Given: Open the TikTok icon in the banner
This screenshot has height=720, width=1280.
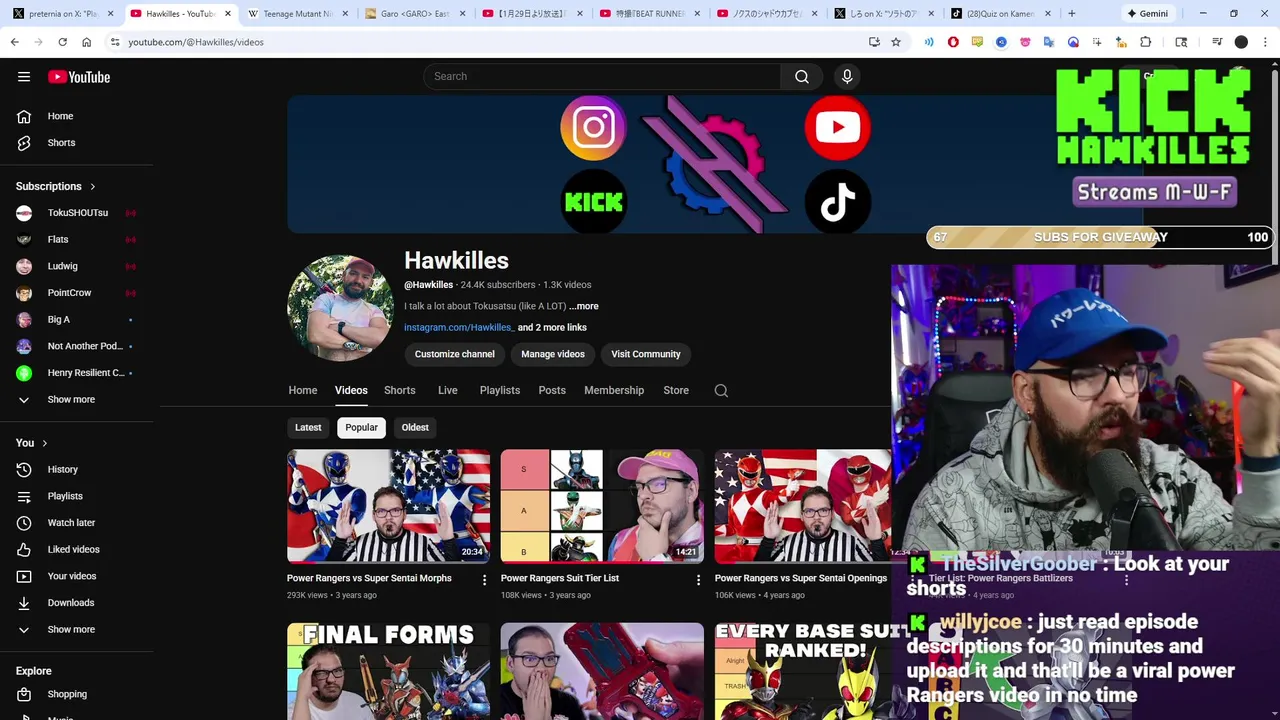Looking at the screenshot, I should pos(837,202).
